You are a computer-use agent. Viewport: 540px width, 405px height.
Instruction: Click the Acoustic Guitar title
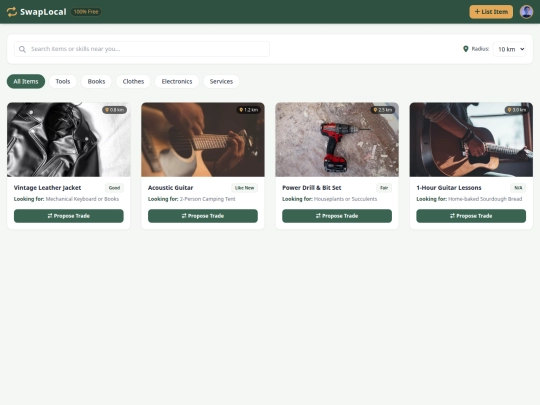pos(170,188)
